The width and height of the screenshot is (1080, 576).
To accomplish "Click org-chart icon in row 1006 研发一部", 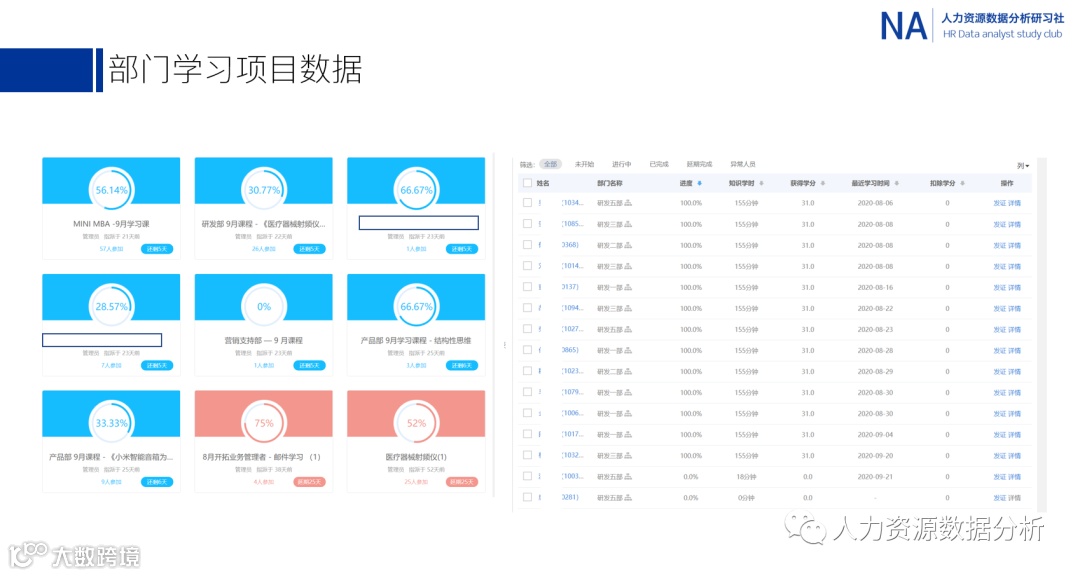I will 628,413.
